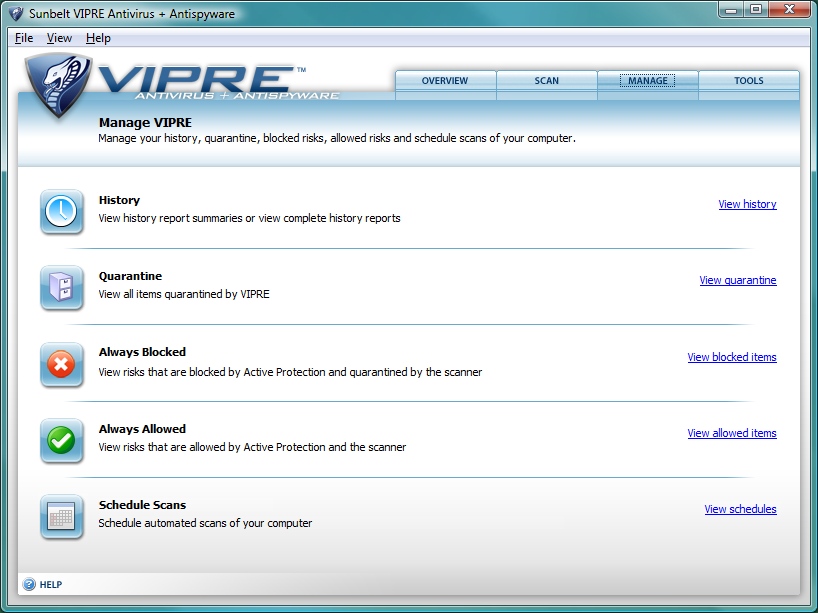This screenshot has width=818, height=613.
Task: Open the View schedules link
Action: [740, 509]
